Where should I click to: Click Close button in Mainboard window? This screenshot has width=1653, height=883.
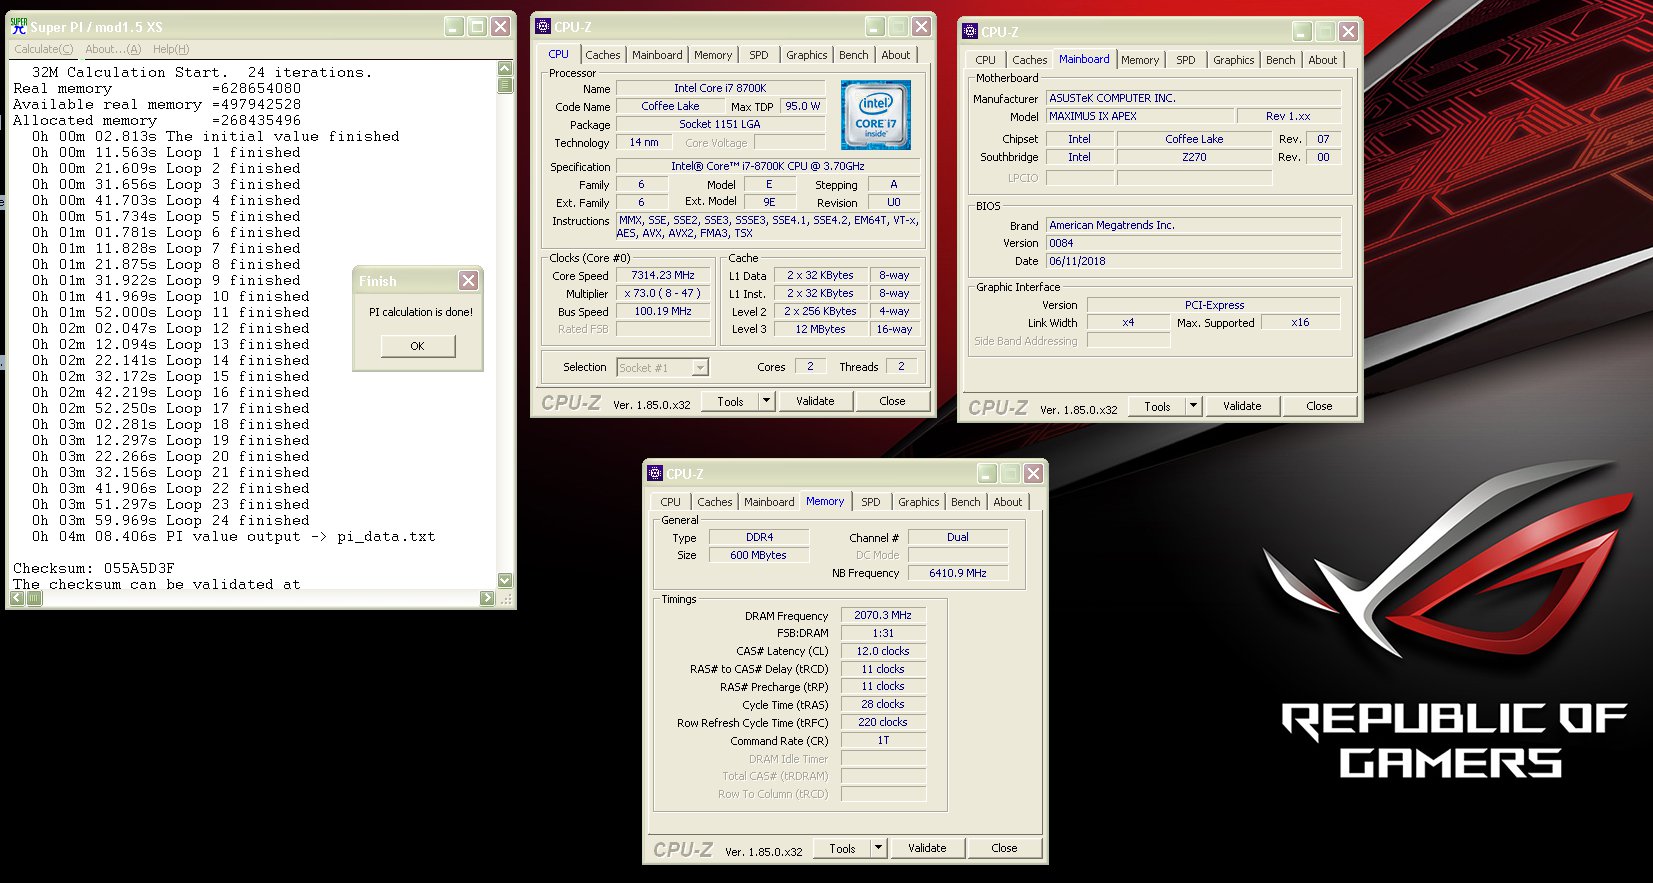pos(1319,406)
